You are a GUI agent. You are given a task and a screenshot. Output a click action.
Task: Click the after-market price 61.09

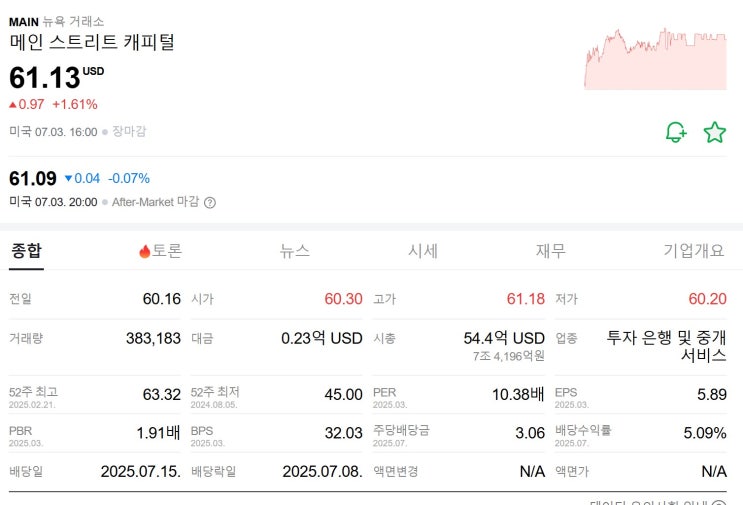tap(33, 178)
